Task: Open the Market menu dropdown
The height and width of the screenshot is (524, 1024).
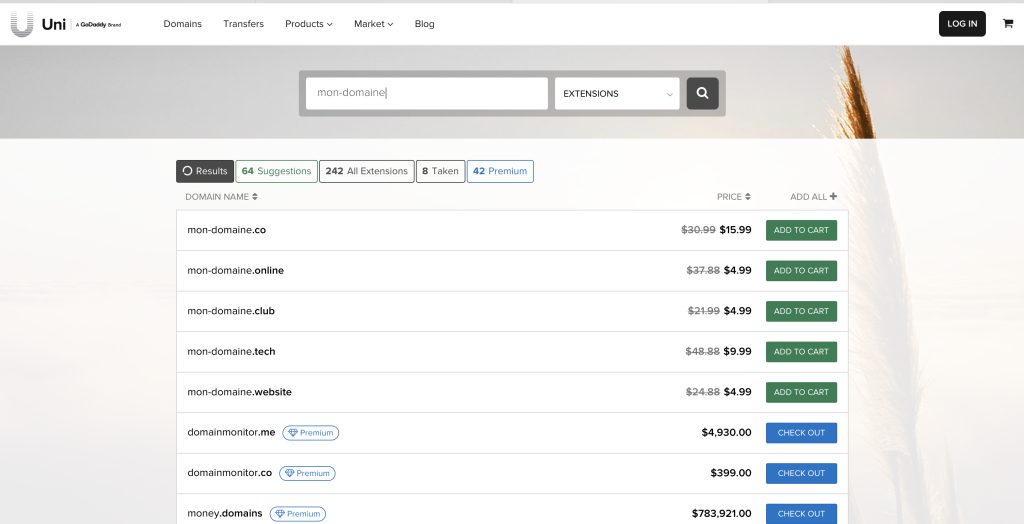Action: point(373,24)
